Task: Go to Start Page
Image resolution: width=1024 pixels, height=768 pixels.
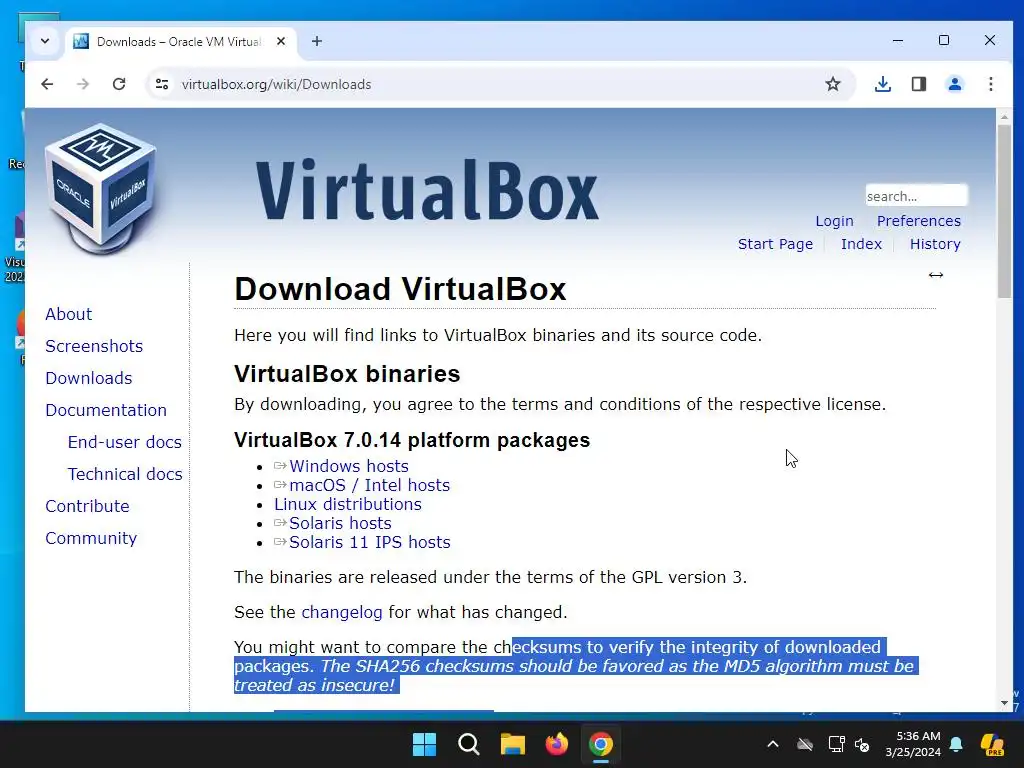Action: (775, 244)
